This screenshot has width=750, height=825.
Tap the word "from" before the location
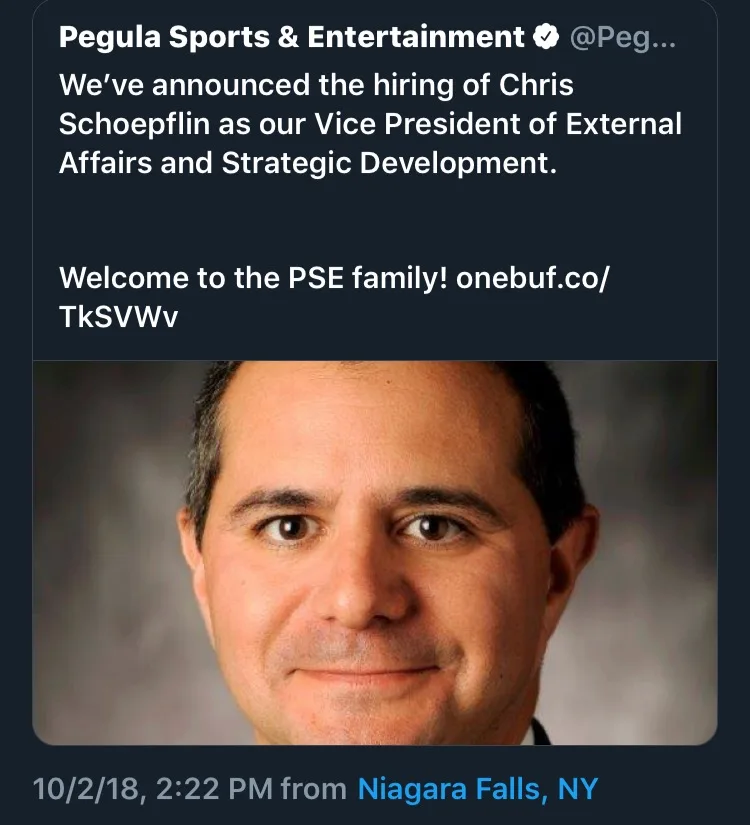(x=314, y=789)
